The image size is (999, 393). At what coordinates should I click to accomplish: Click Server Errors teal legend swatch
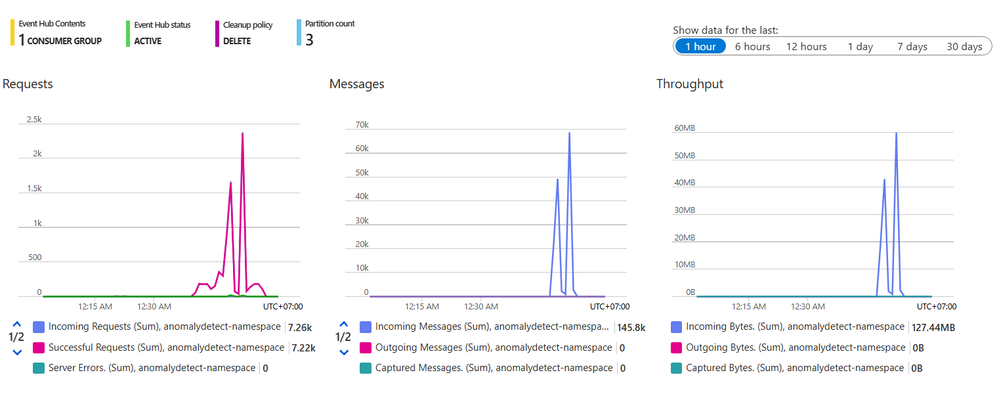pos(38,368)
